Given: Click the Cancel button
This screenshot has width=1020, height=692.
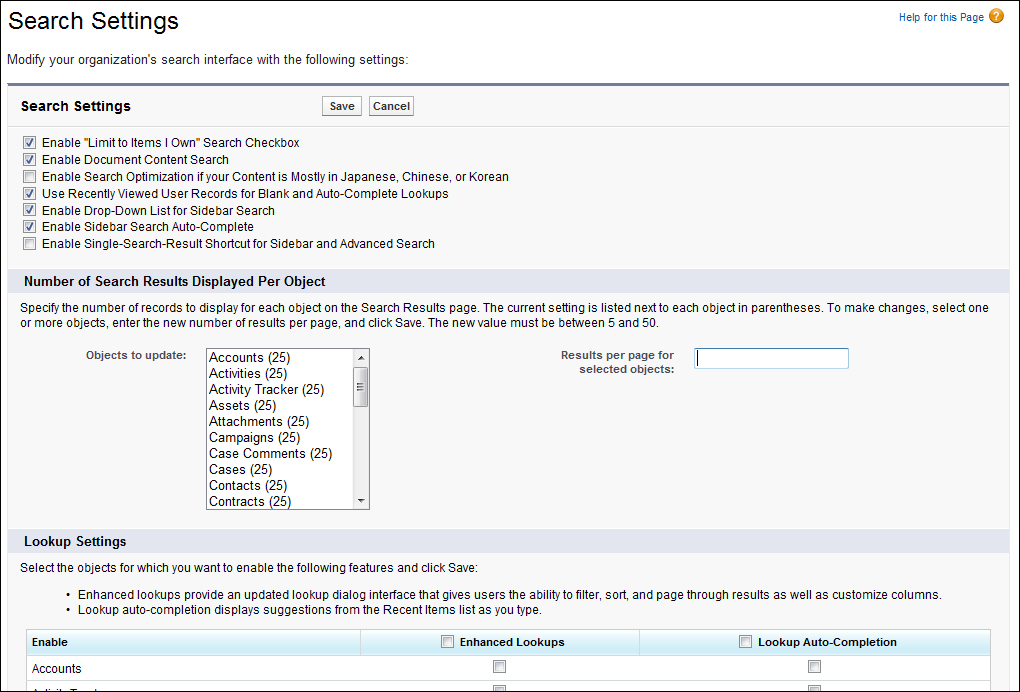Looking at the screenshot, I should point(391,106).
